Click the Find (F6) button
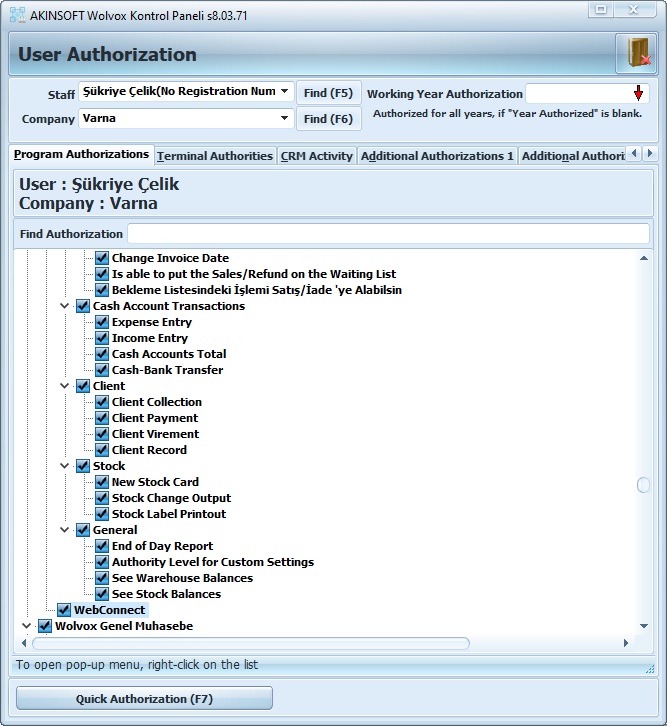The height and width of the screenshot is (726, 667). pyautogui.click(x=328, y=119)
